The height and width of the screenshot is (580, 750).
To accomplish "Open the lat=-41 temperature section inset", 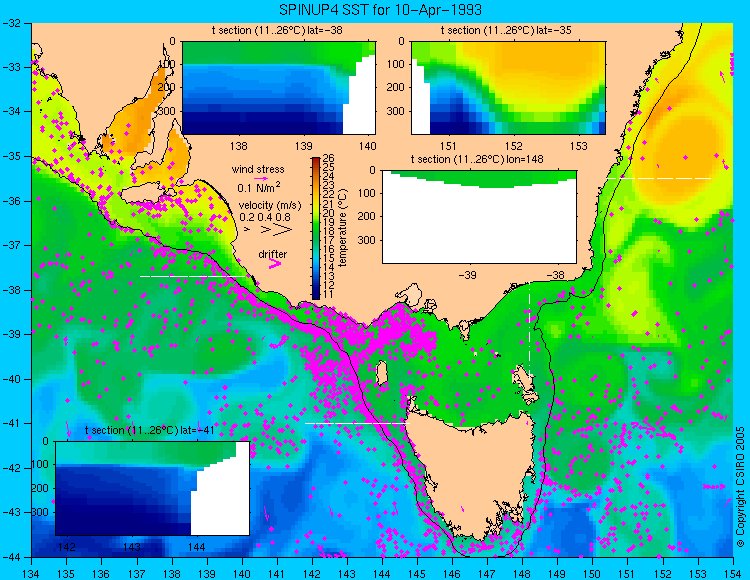I will 153,488.
